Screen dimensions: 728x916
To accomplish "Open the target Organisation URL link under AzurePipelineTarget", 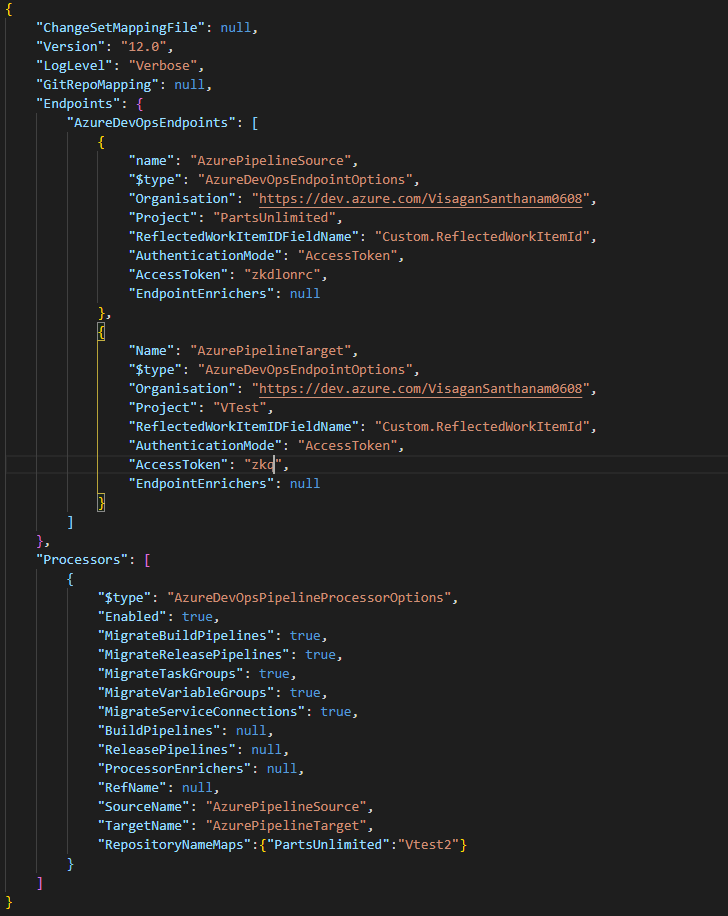I will coord(421,388).
